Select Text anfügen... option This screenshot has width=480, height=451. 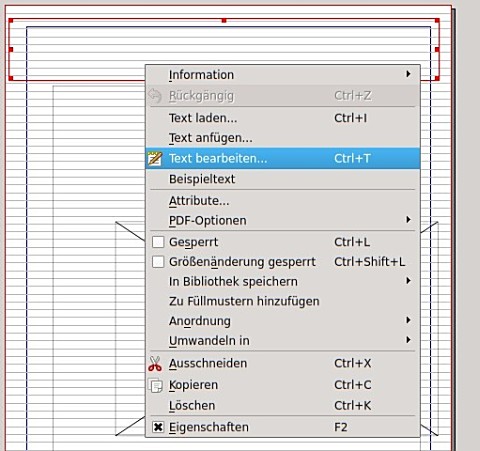(283, 138)
